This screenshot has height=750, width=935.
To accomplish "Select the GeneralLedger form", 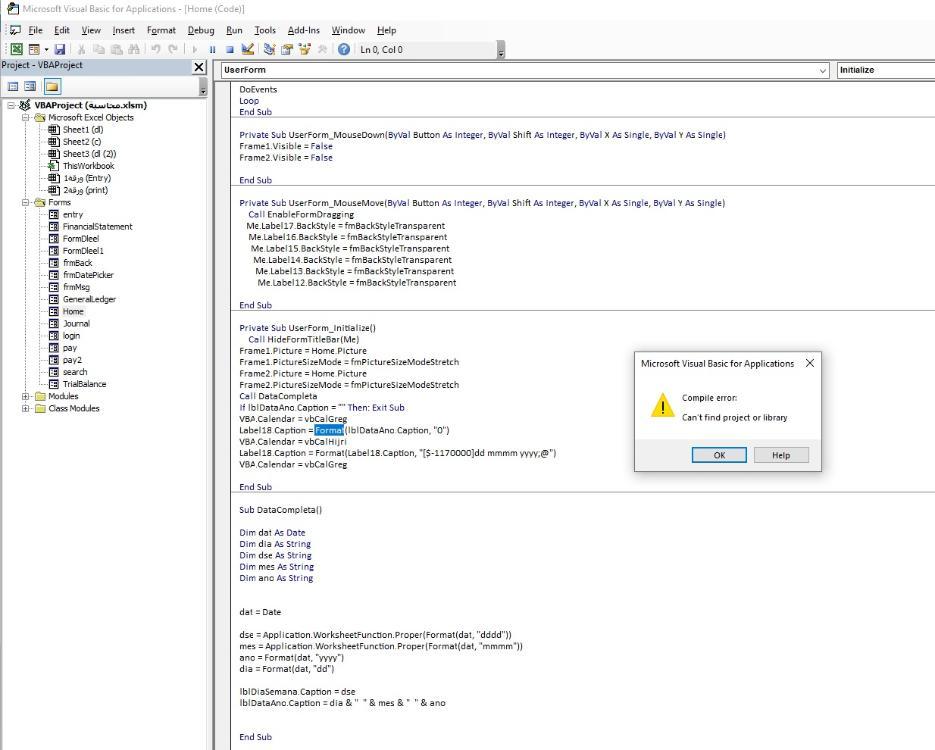I will coord(89,299).
